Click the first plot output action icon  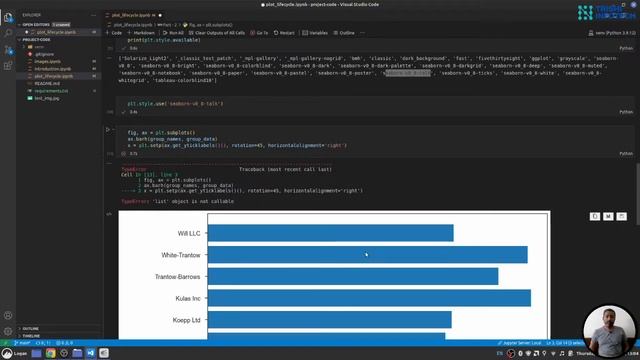pos(595,216)
